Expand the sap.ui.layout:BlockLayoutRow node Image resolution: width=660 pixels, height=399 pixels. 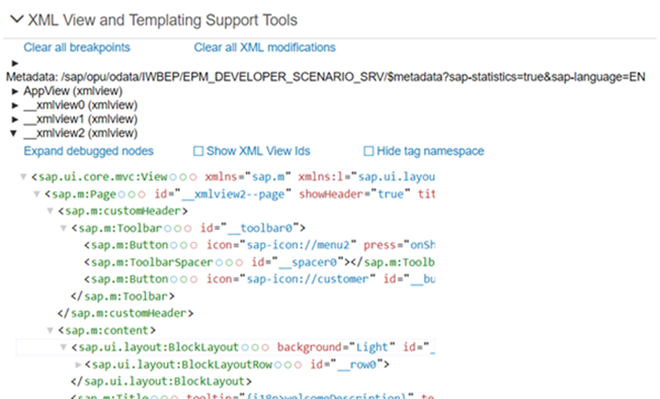point(78,364)
